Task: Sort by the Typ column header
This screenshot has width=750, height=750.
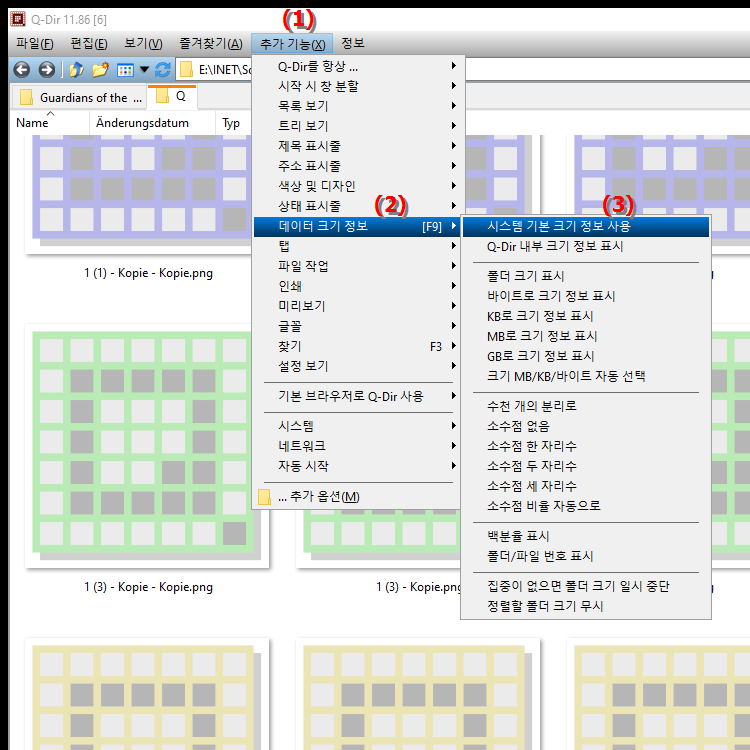Action: [x=231, y=123]
